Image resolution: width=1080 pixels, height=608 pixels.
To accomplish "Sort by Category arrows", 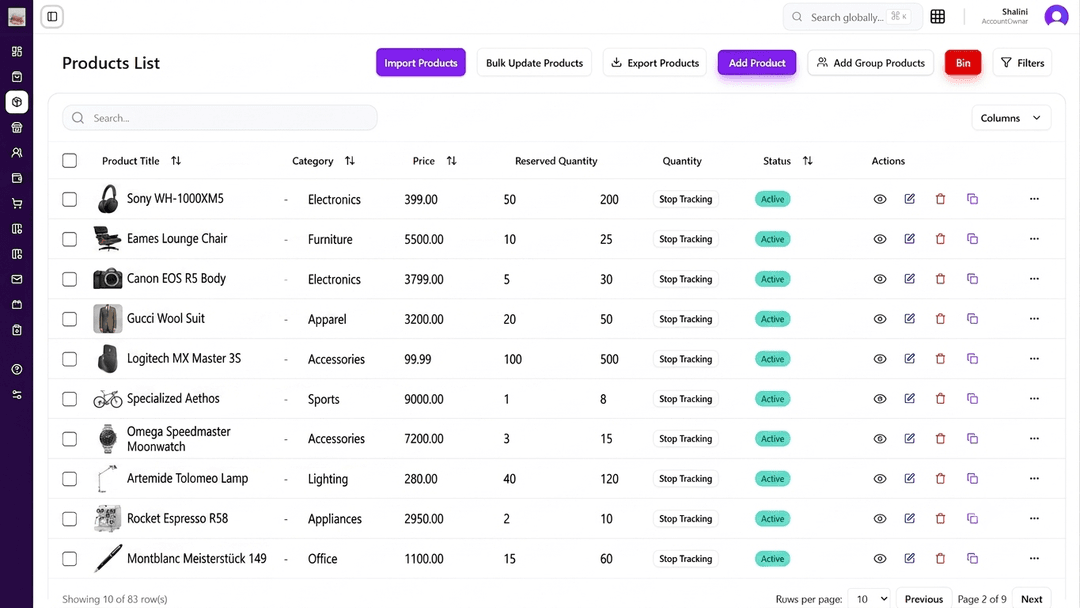I will pyautogui.click(x=350, y=160).
